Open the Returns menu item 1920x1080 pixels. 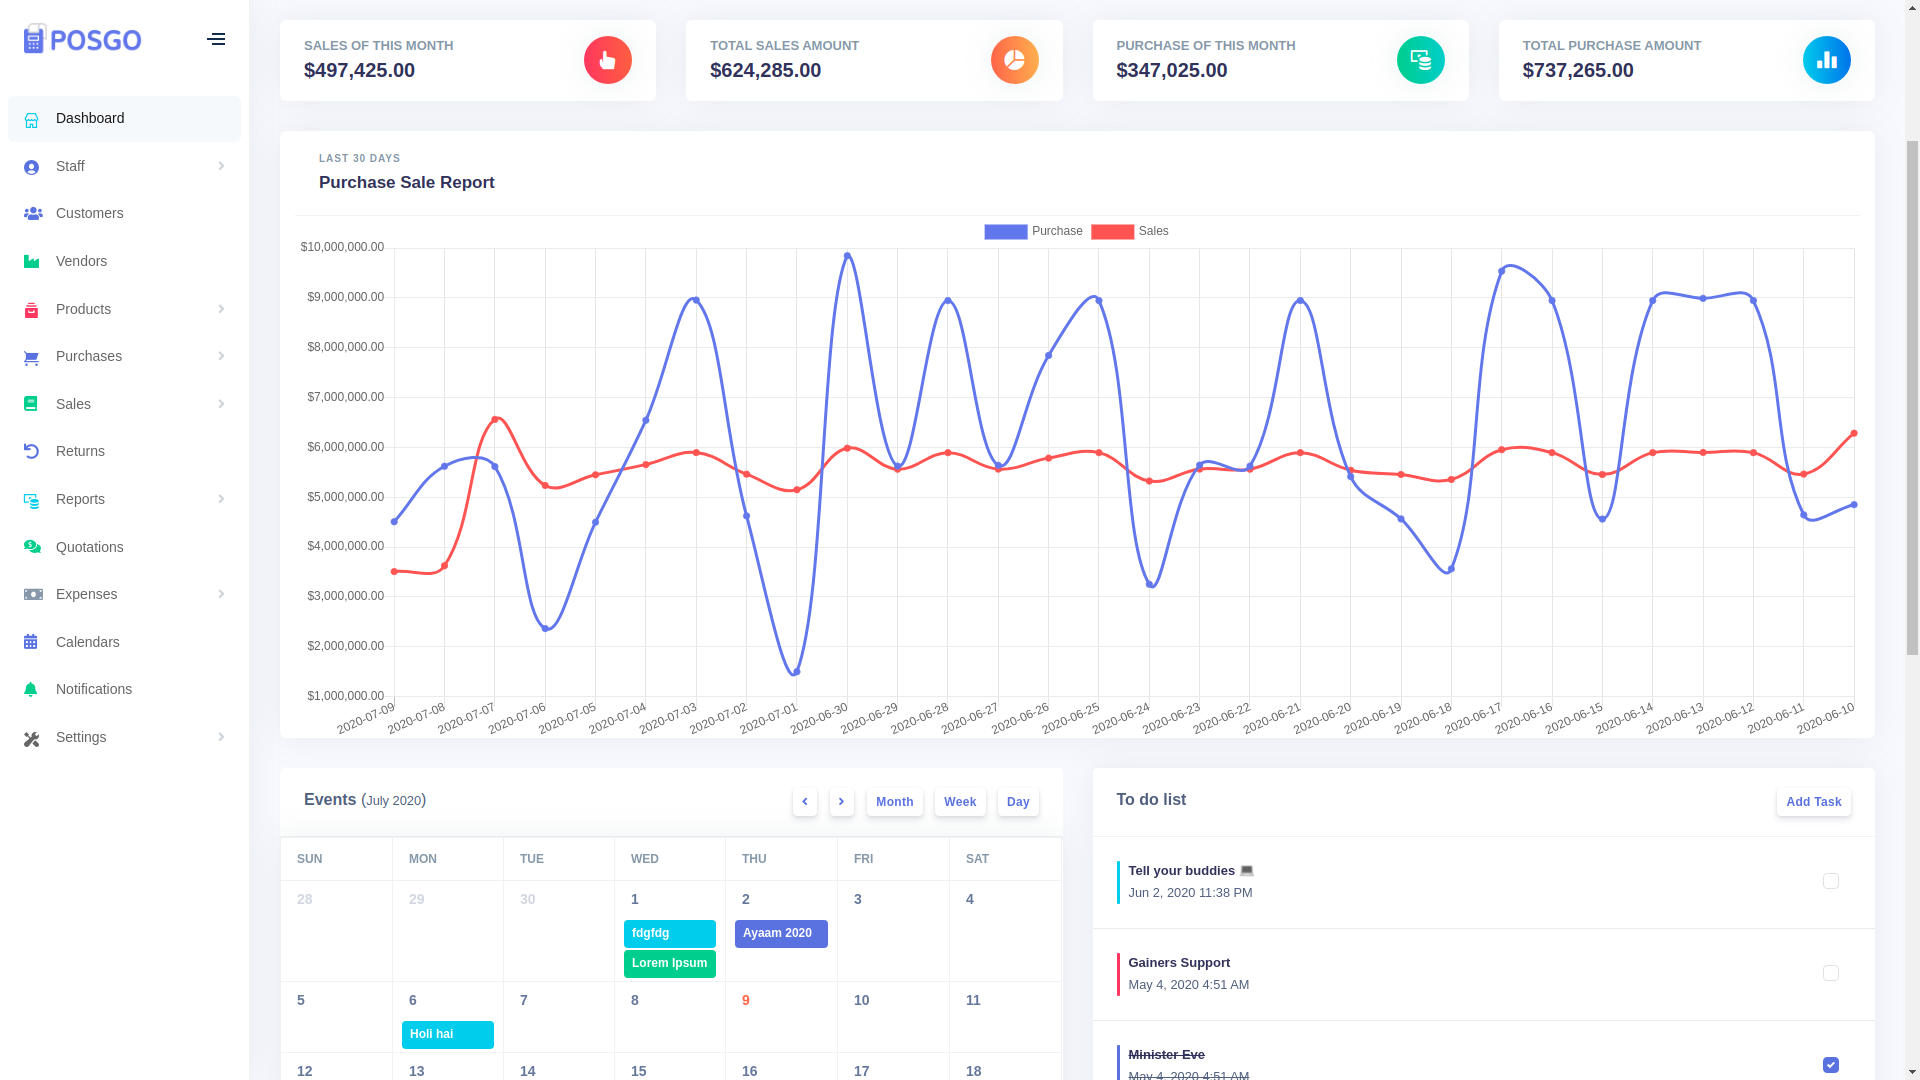124,451
